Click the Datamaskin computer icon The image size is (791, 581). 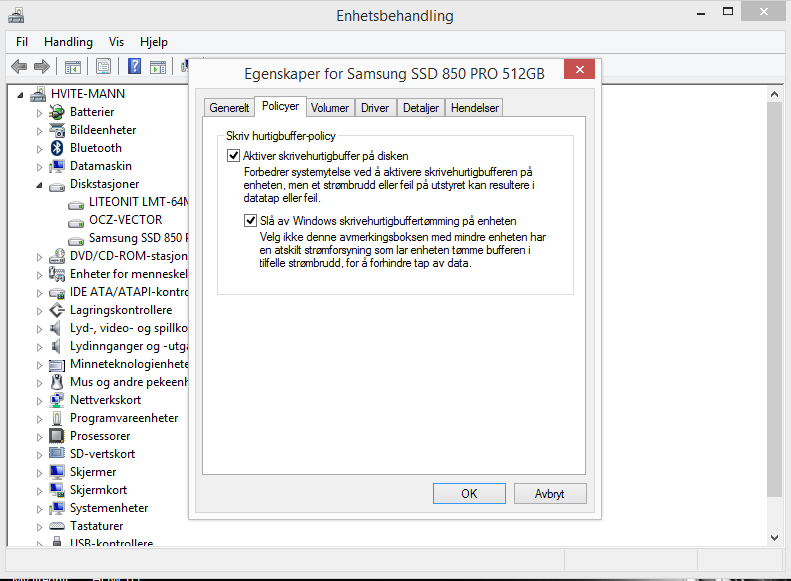(57, 166)
